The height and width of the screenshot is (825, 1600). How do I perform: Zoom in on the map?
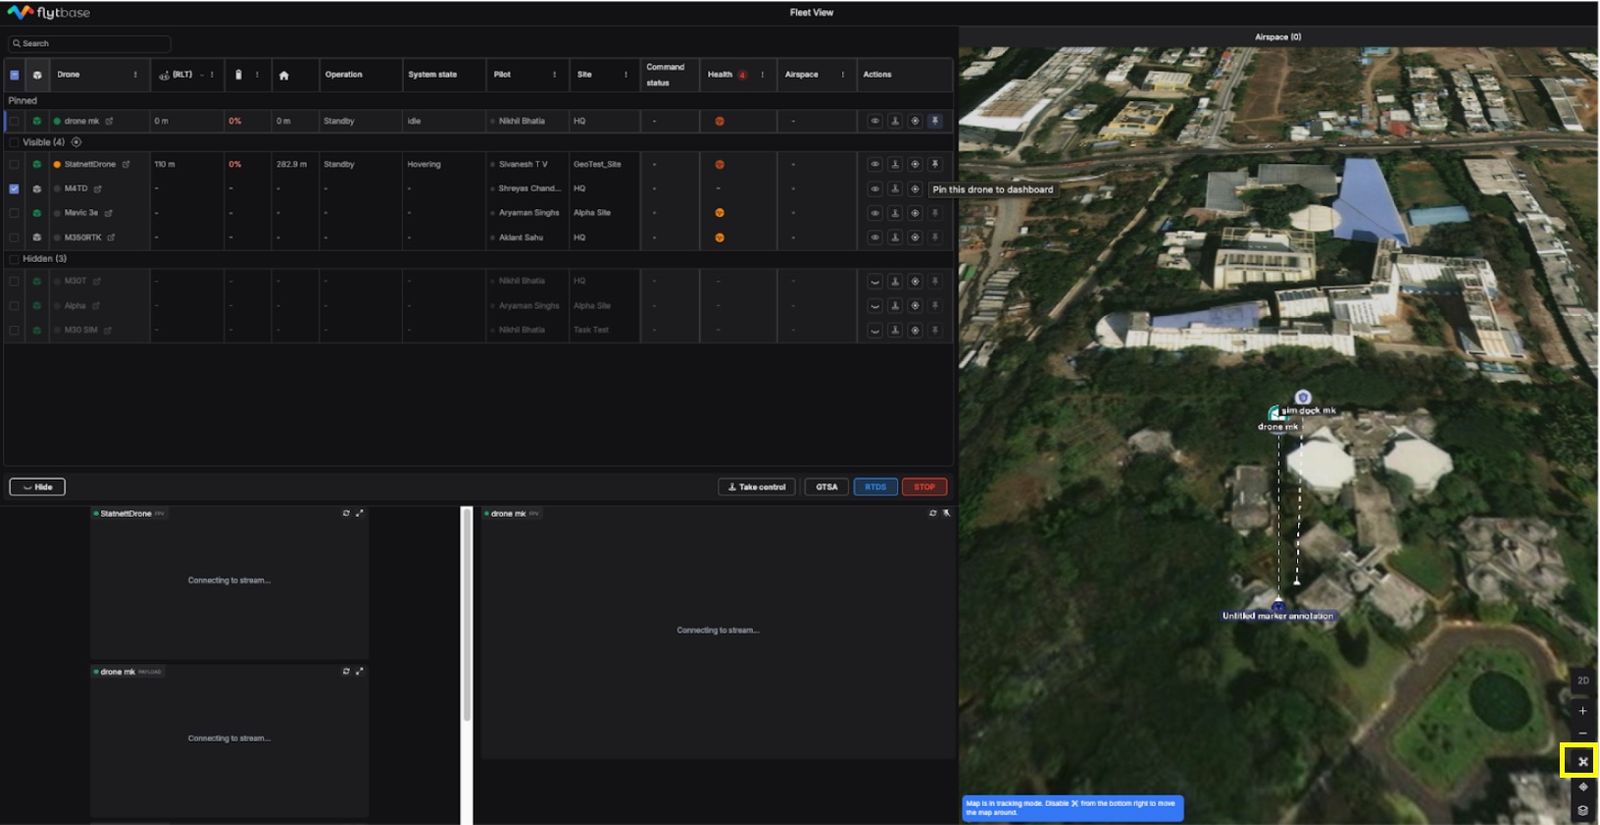pyautogui.click(x=1582, y=711)
